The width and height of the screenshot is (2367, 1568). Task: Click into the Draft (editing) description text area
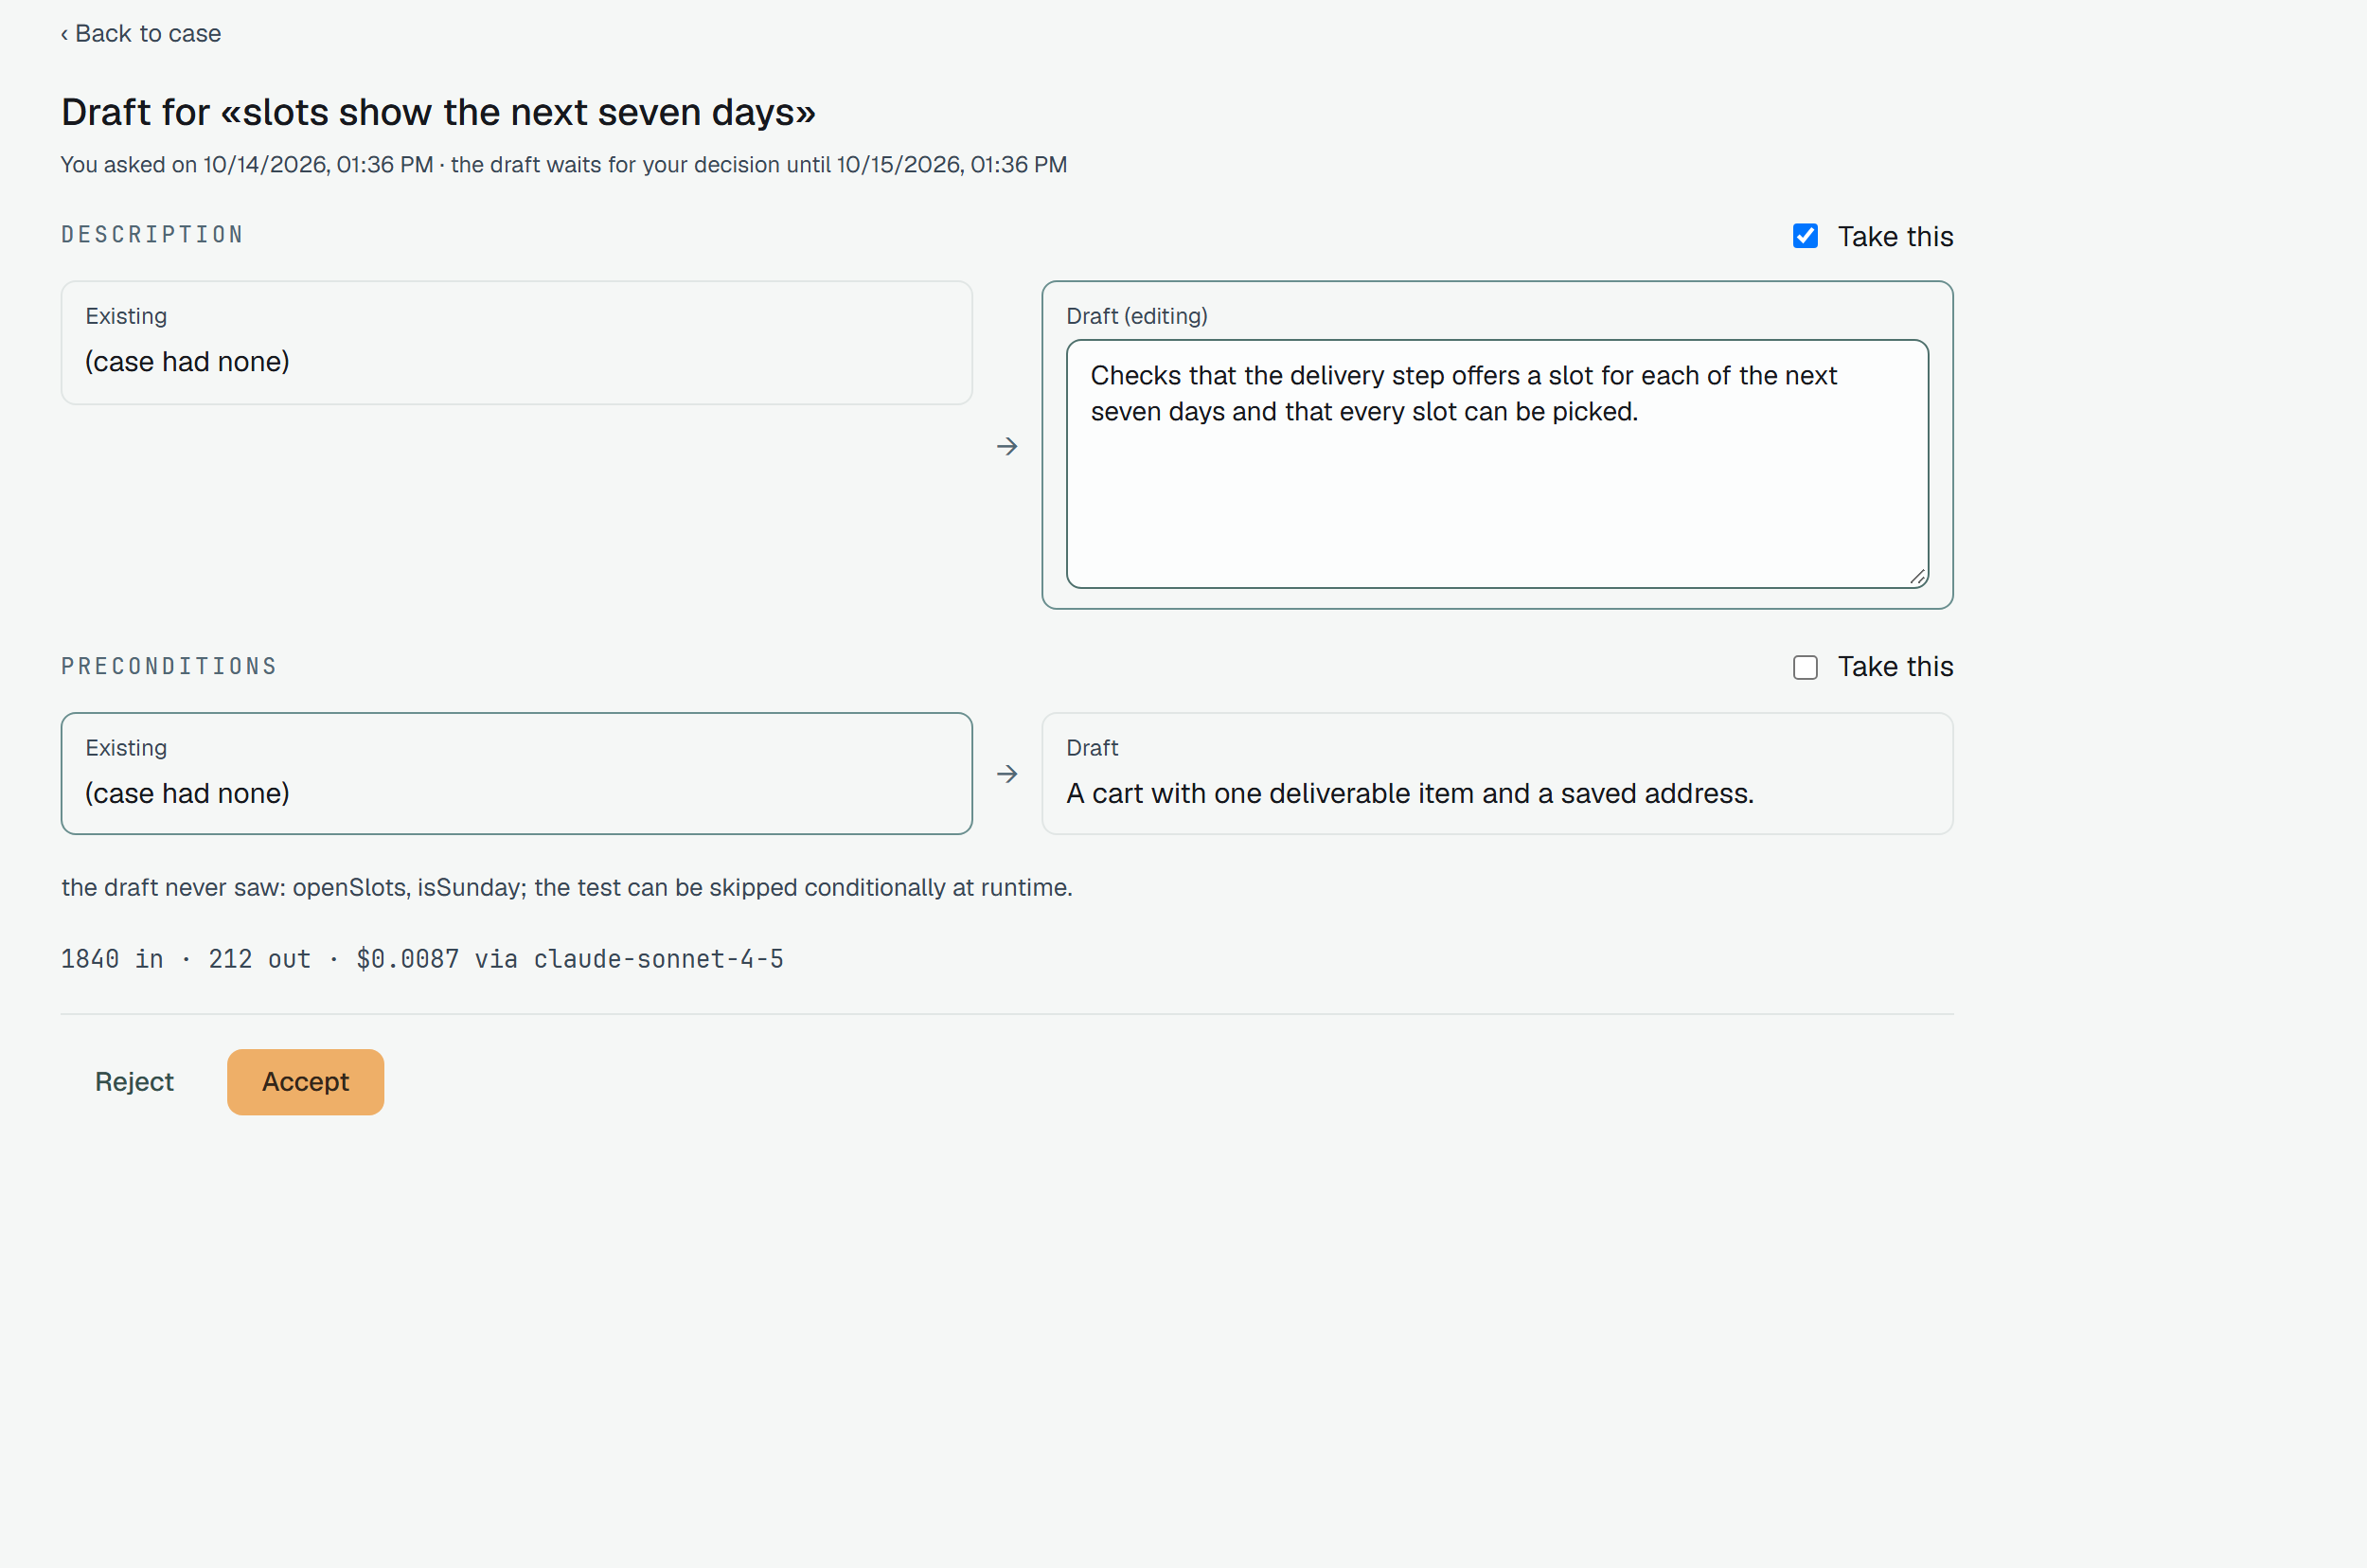[x=1497, y=464]
